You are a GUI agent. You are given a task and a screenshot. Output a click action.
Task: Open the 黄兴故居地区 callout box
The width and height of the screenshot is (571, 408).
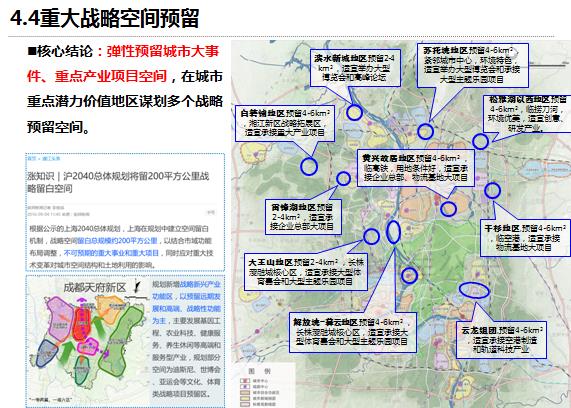(x=416, y=168)
